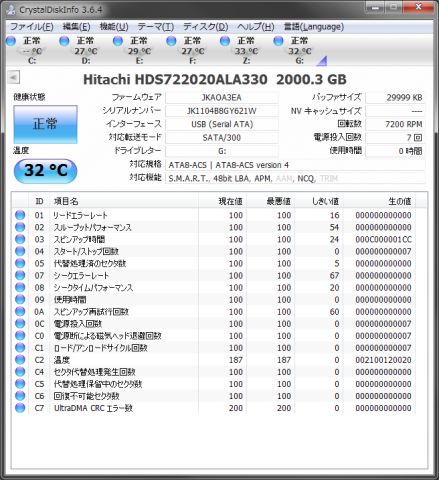Screen dimensions: 439x480
Task: Click status icon for attribute C4
Action: (x=20, y=372)
